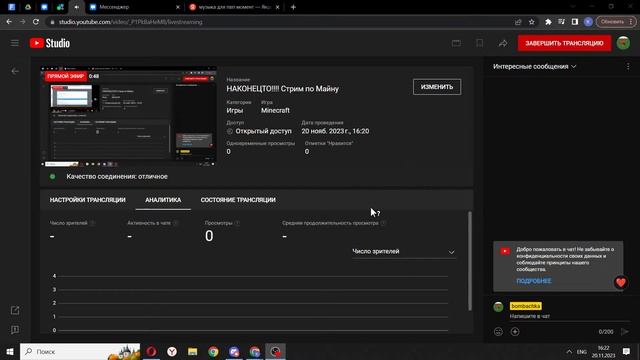This screenshot has width=640, height=360.
Task: Open the YouTube Studio hamburger menu
Action: [15, 43]
